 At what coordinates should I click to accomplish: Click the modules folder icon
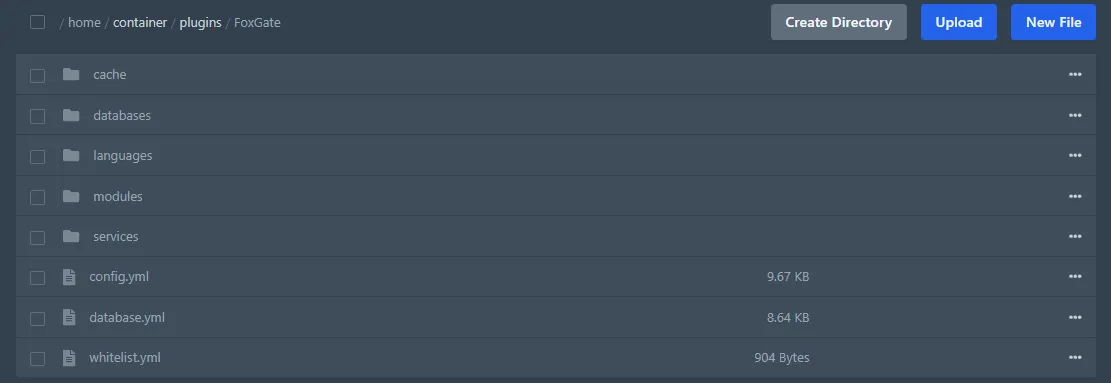[71, 196]
